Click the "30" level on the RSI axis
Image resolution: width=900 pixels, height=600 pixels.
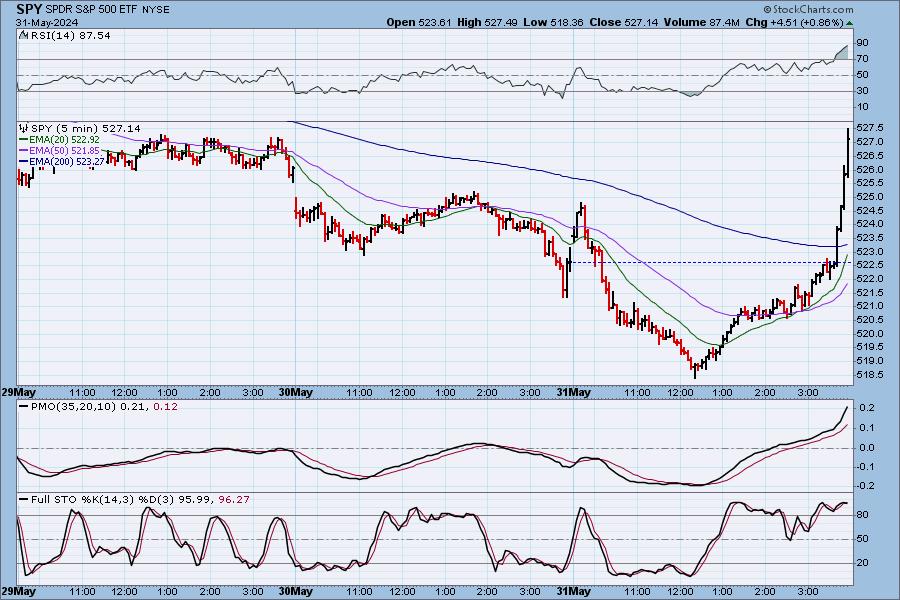click(862, 91)
